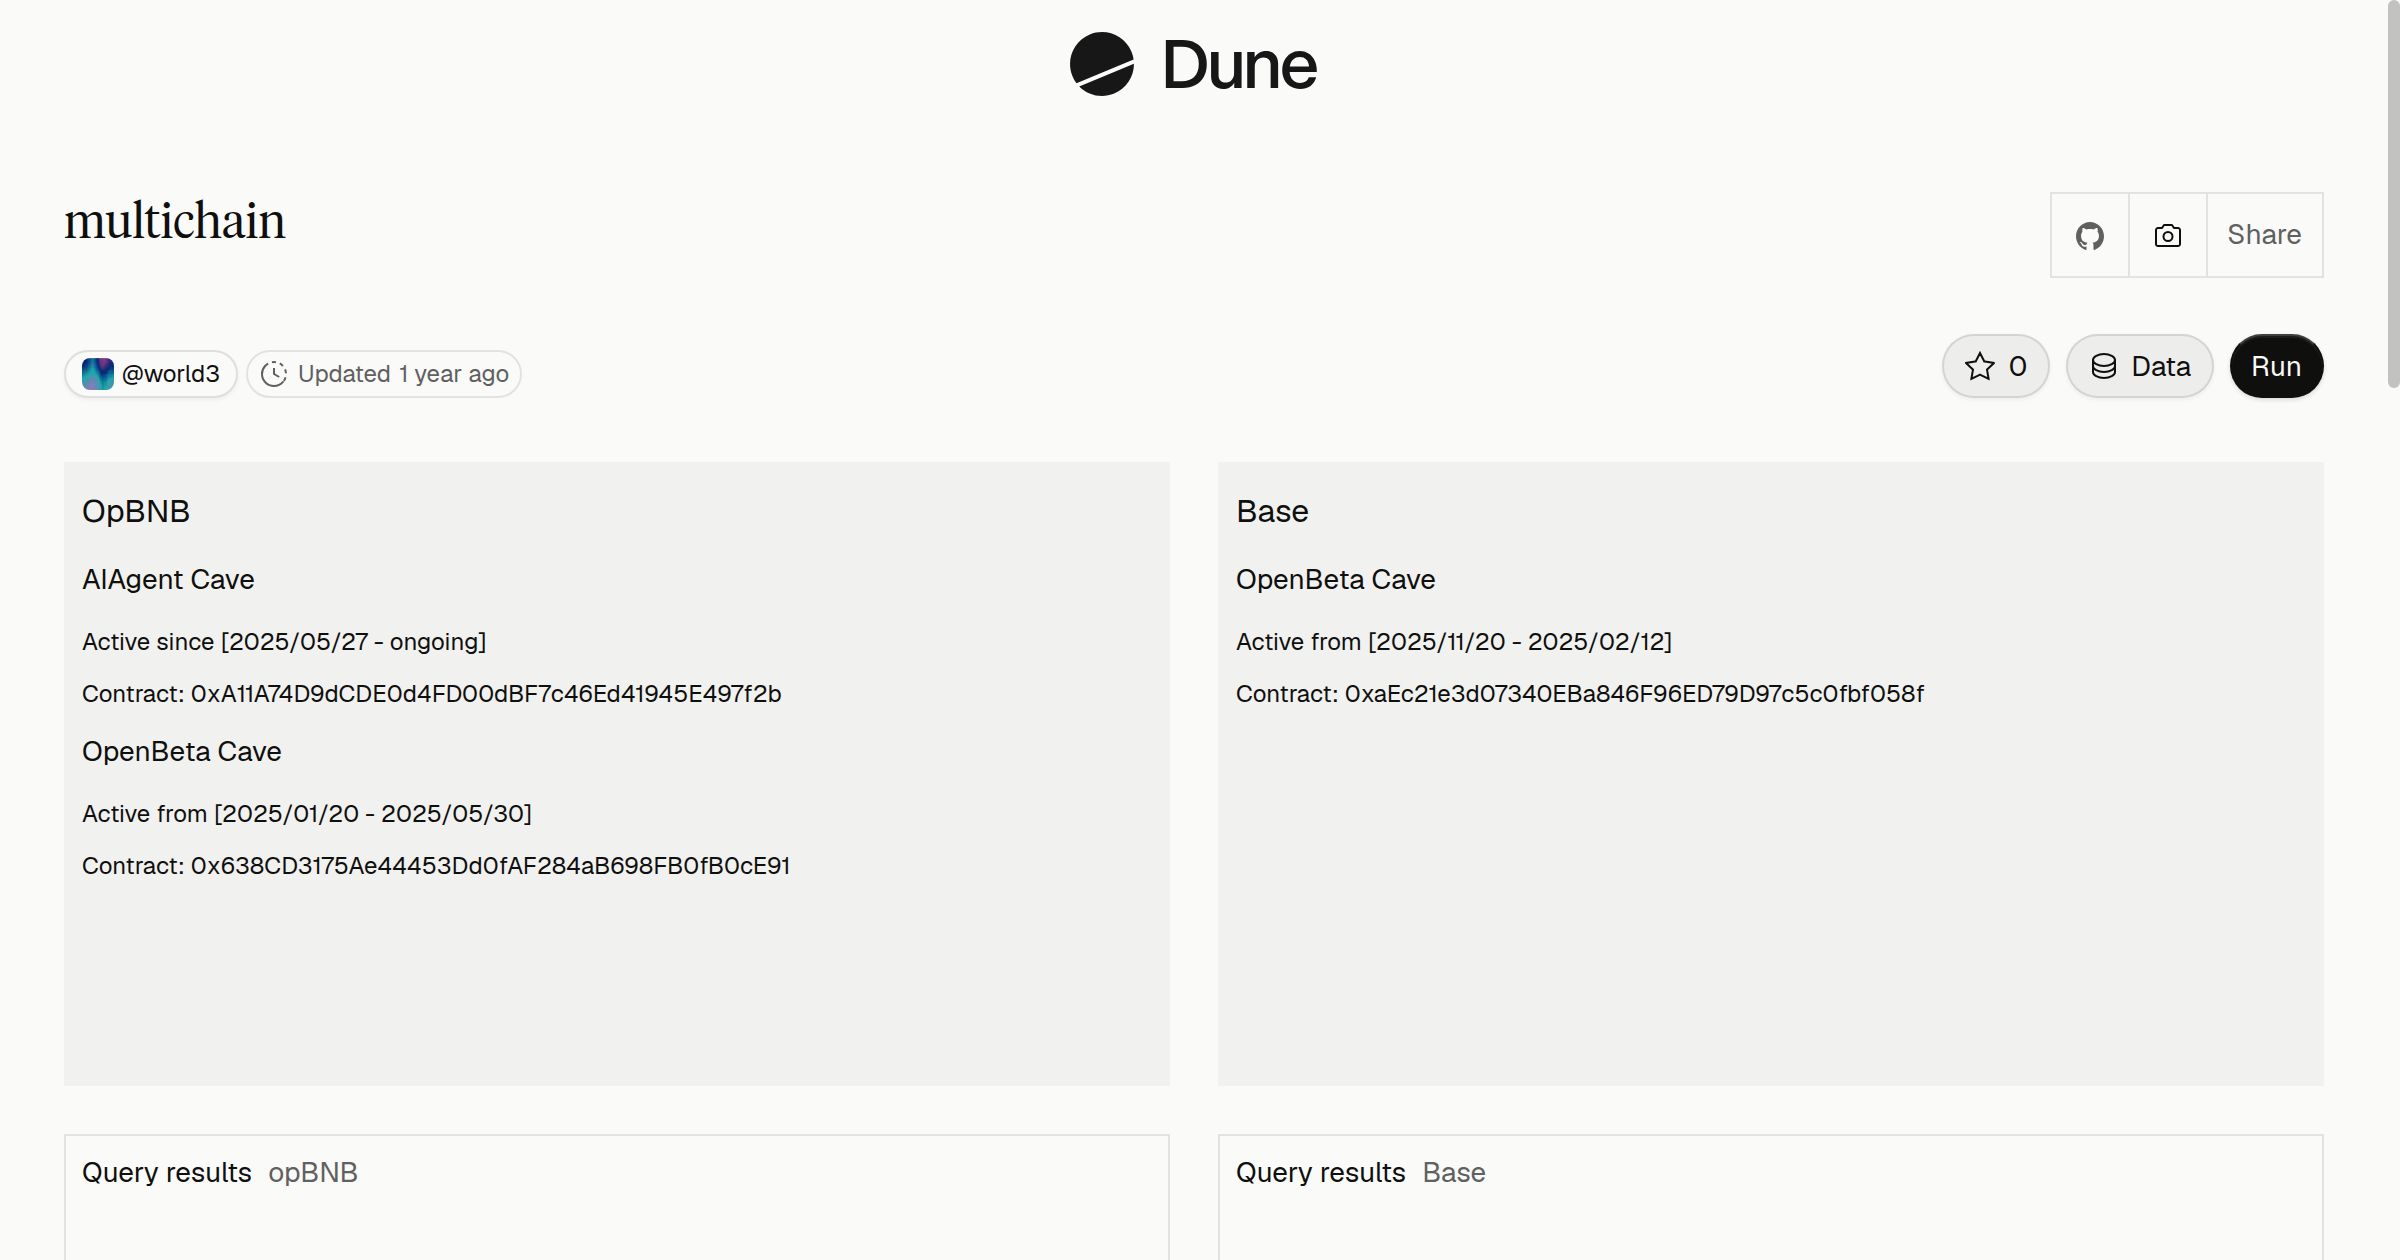2400x1260 pixels.
Task: Open the Data button
Action: point(2140,366)
